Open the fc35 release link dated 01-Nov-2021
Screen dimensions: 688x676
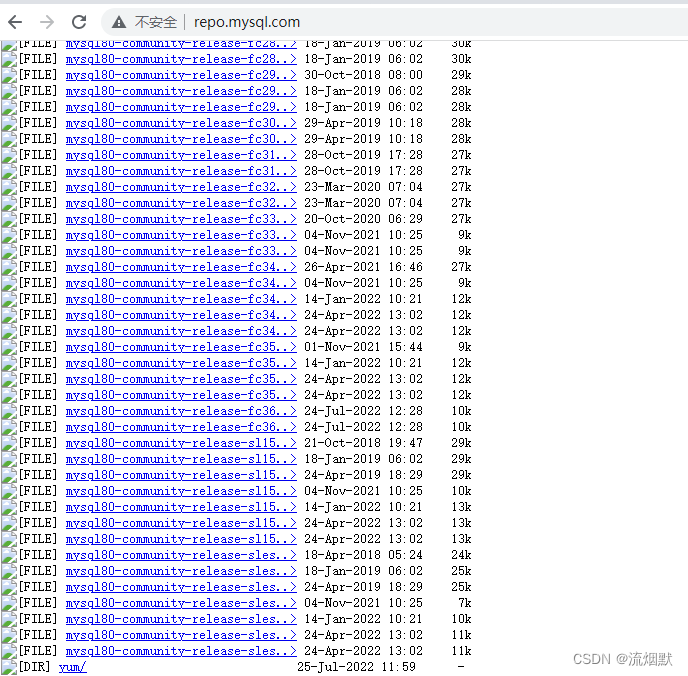point(181,347)
